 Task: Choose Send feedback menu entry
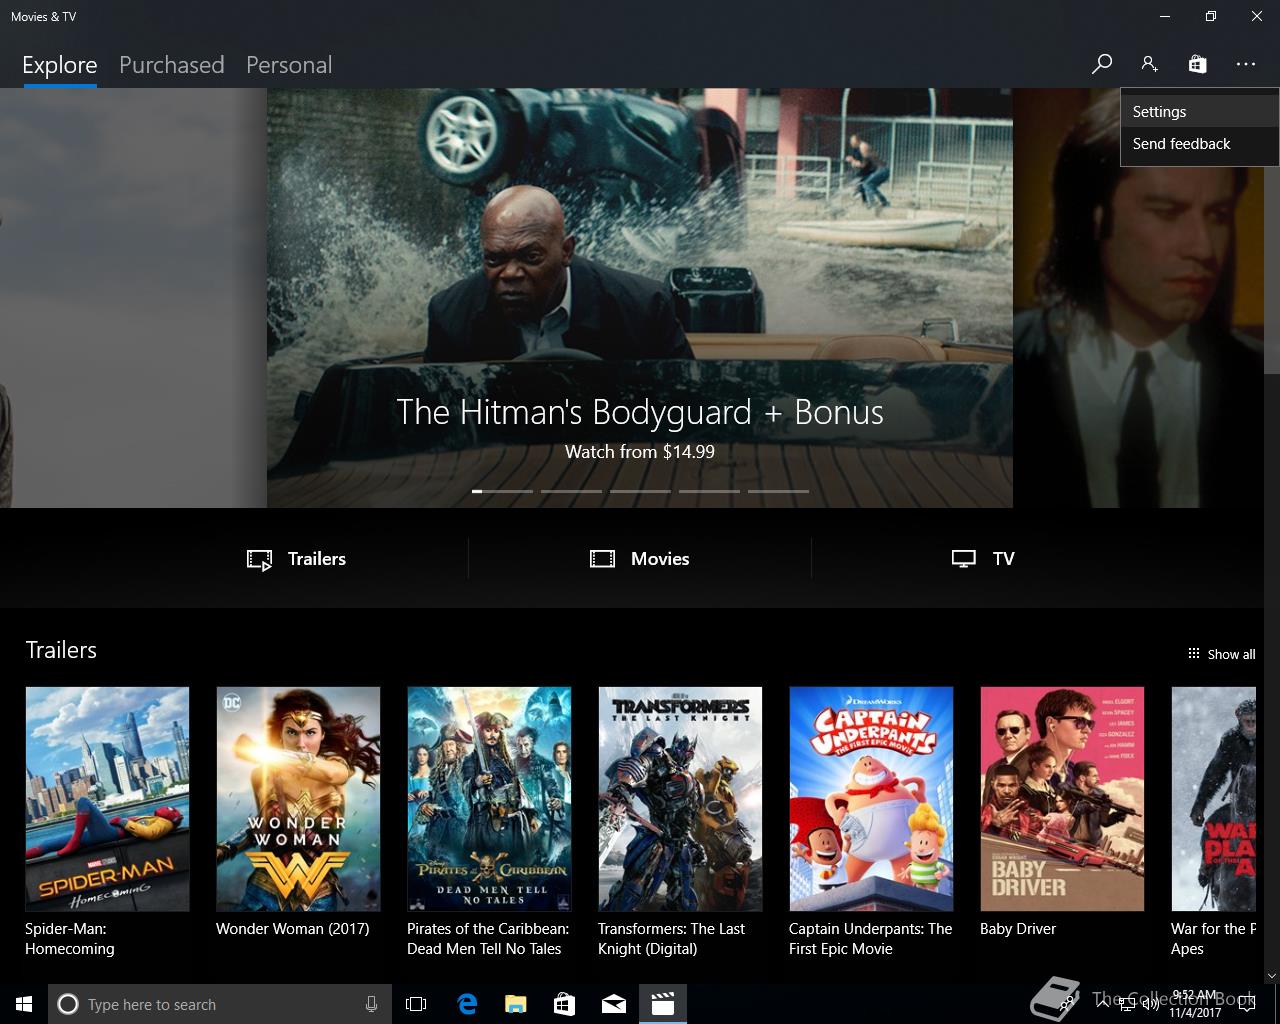point(1199,144)
